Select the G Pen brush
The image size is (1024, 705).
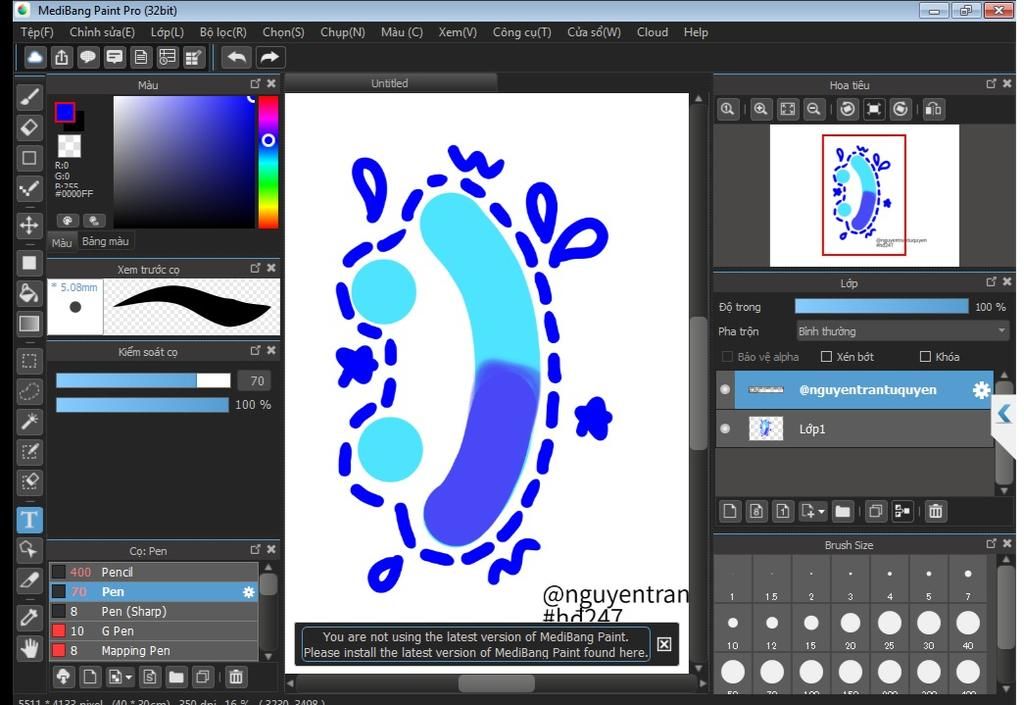pos(153,631)
